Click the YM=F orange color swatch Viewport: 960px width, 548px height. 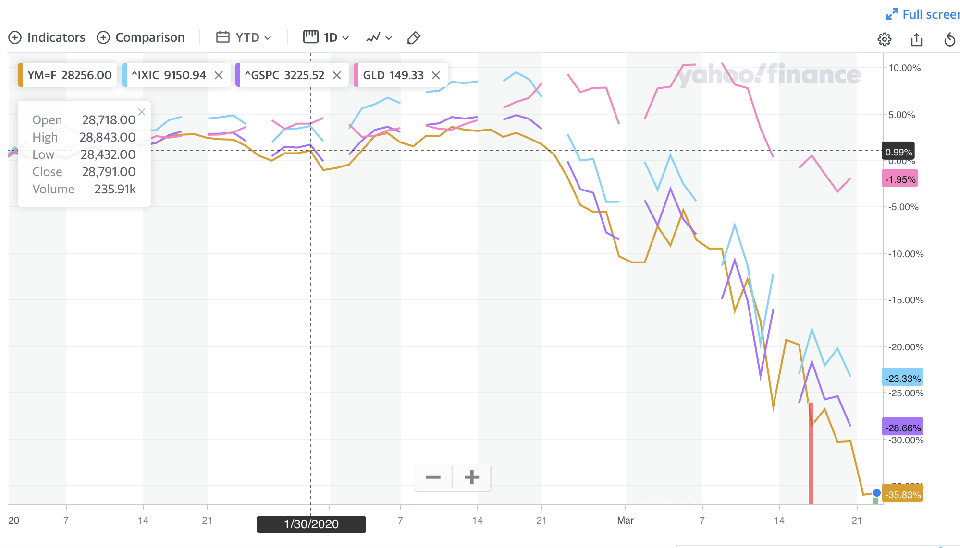[21, 75]
